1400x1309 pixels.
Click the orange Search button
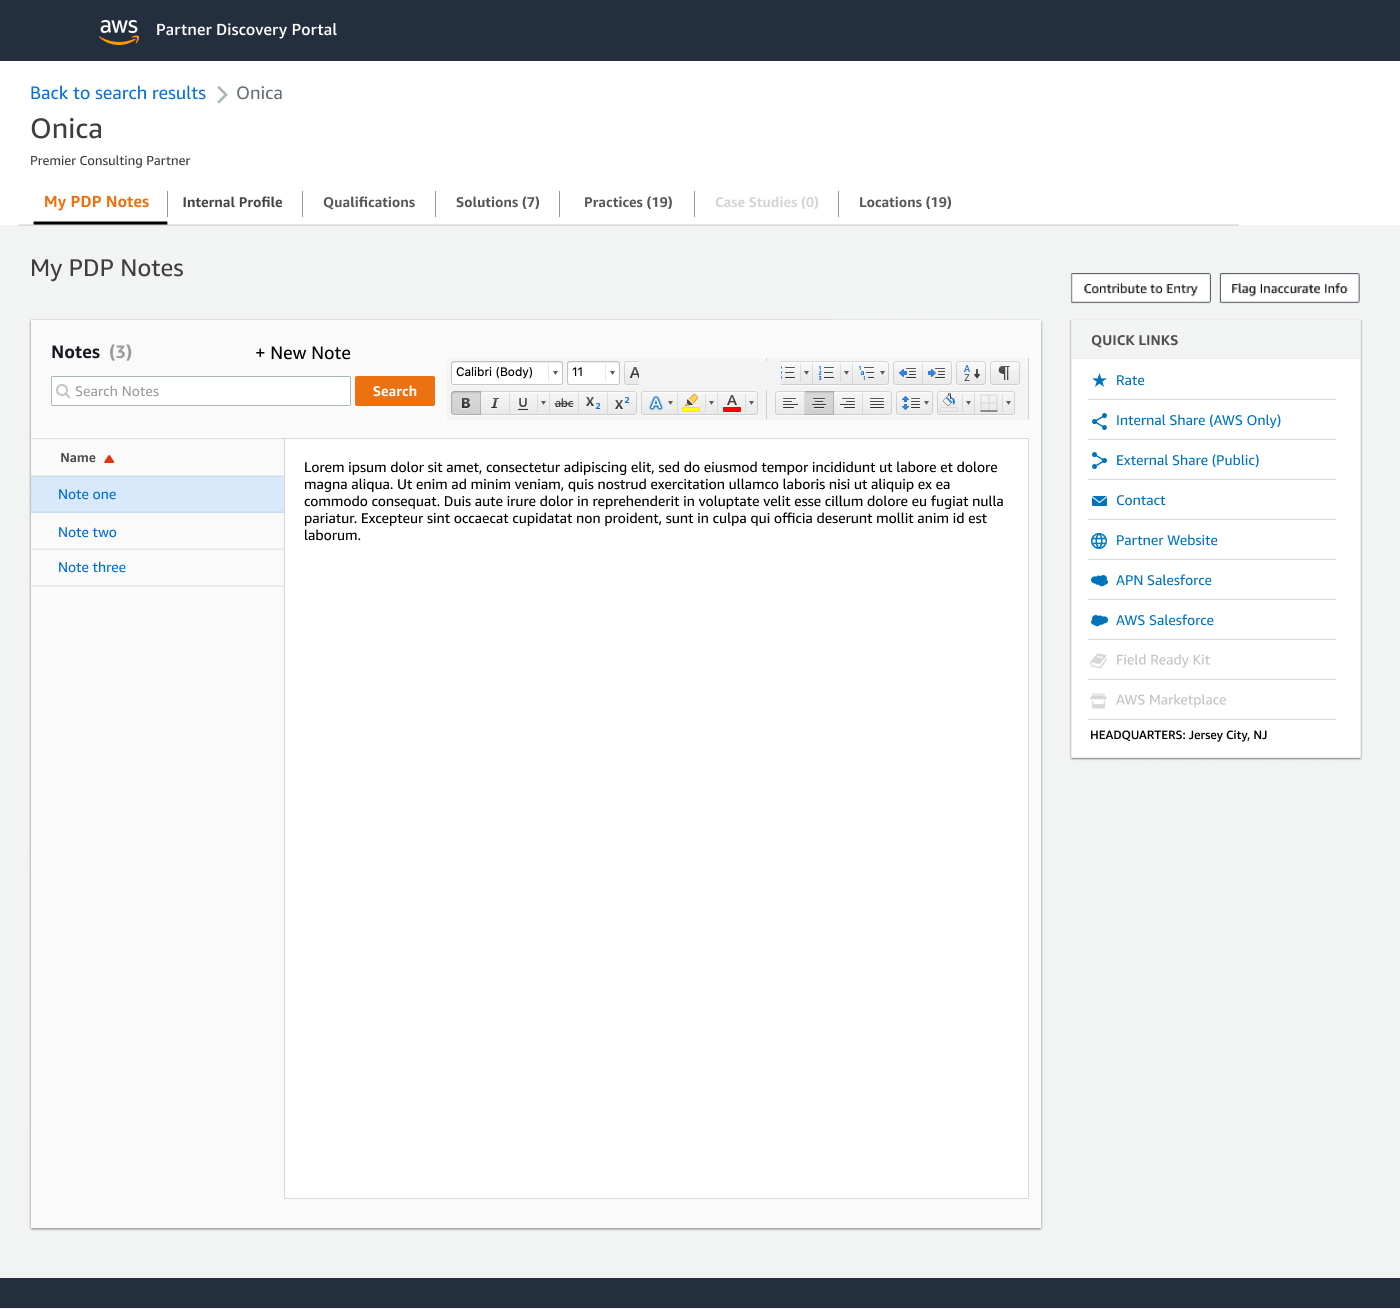coord(395,391)
